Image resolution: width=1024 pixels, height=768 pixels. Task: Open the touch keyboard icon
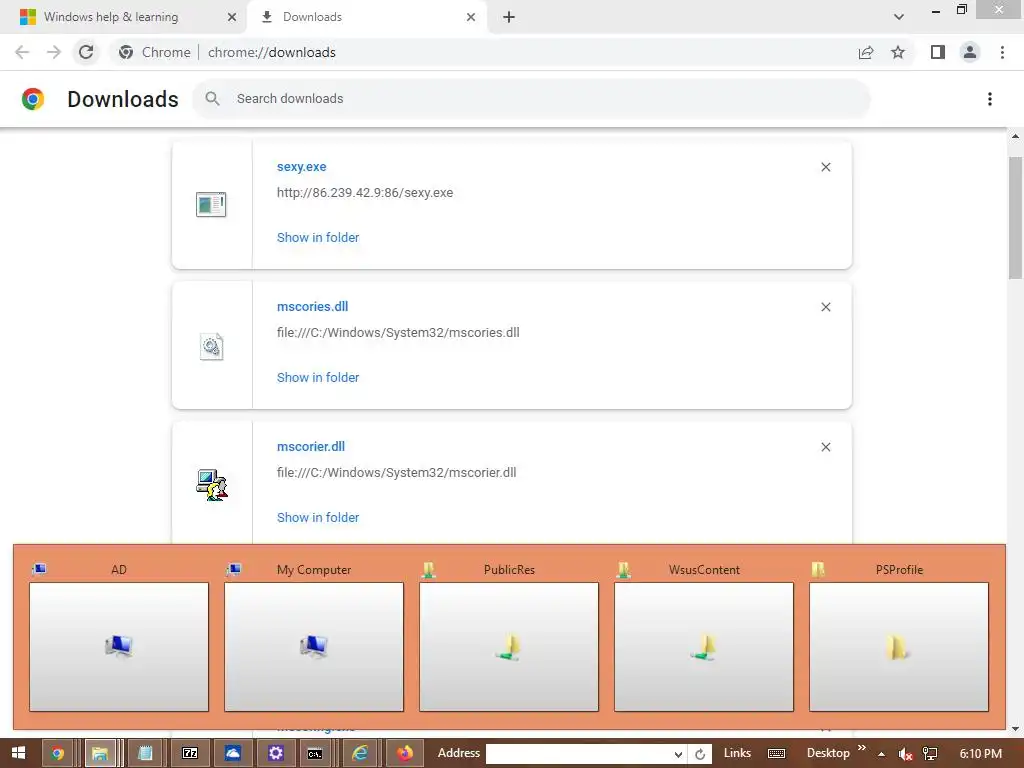tap(776, 754)
